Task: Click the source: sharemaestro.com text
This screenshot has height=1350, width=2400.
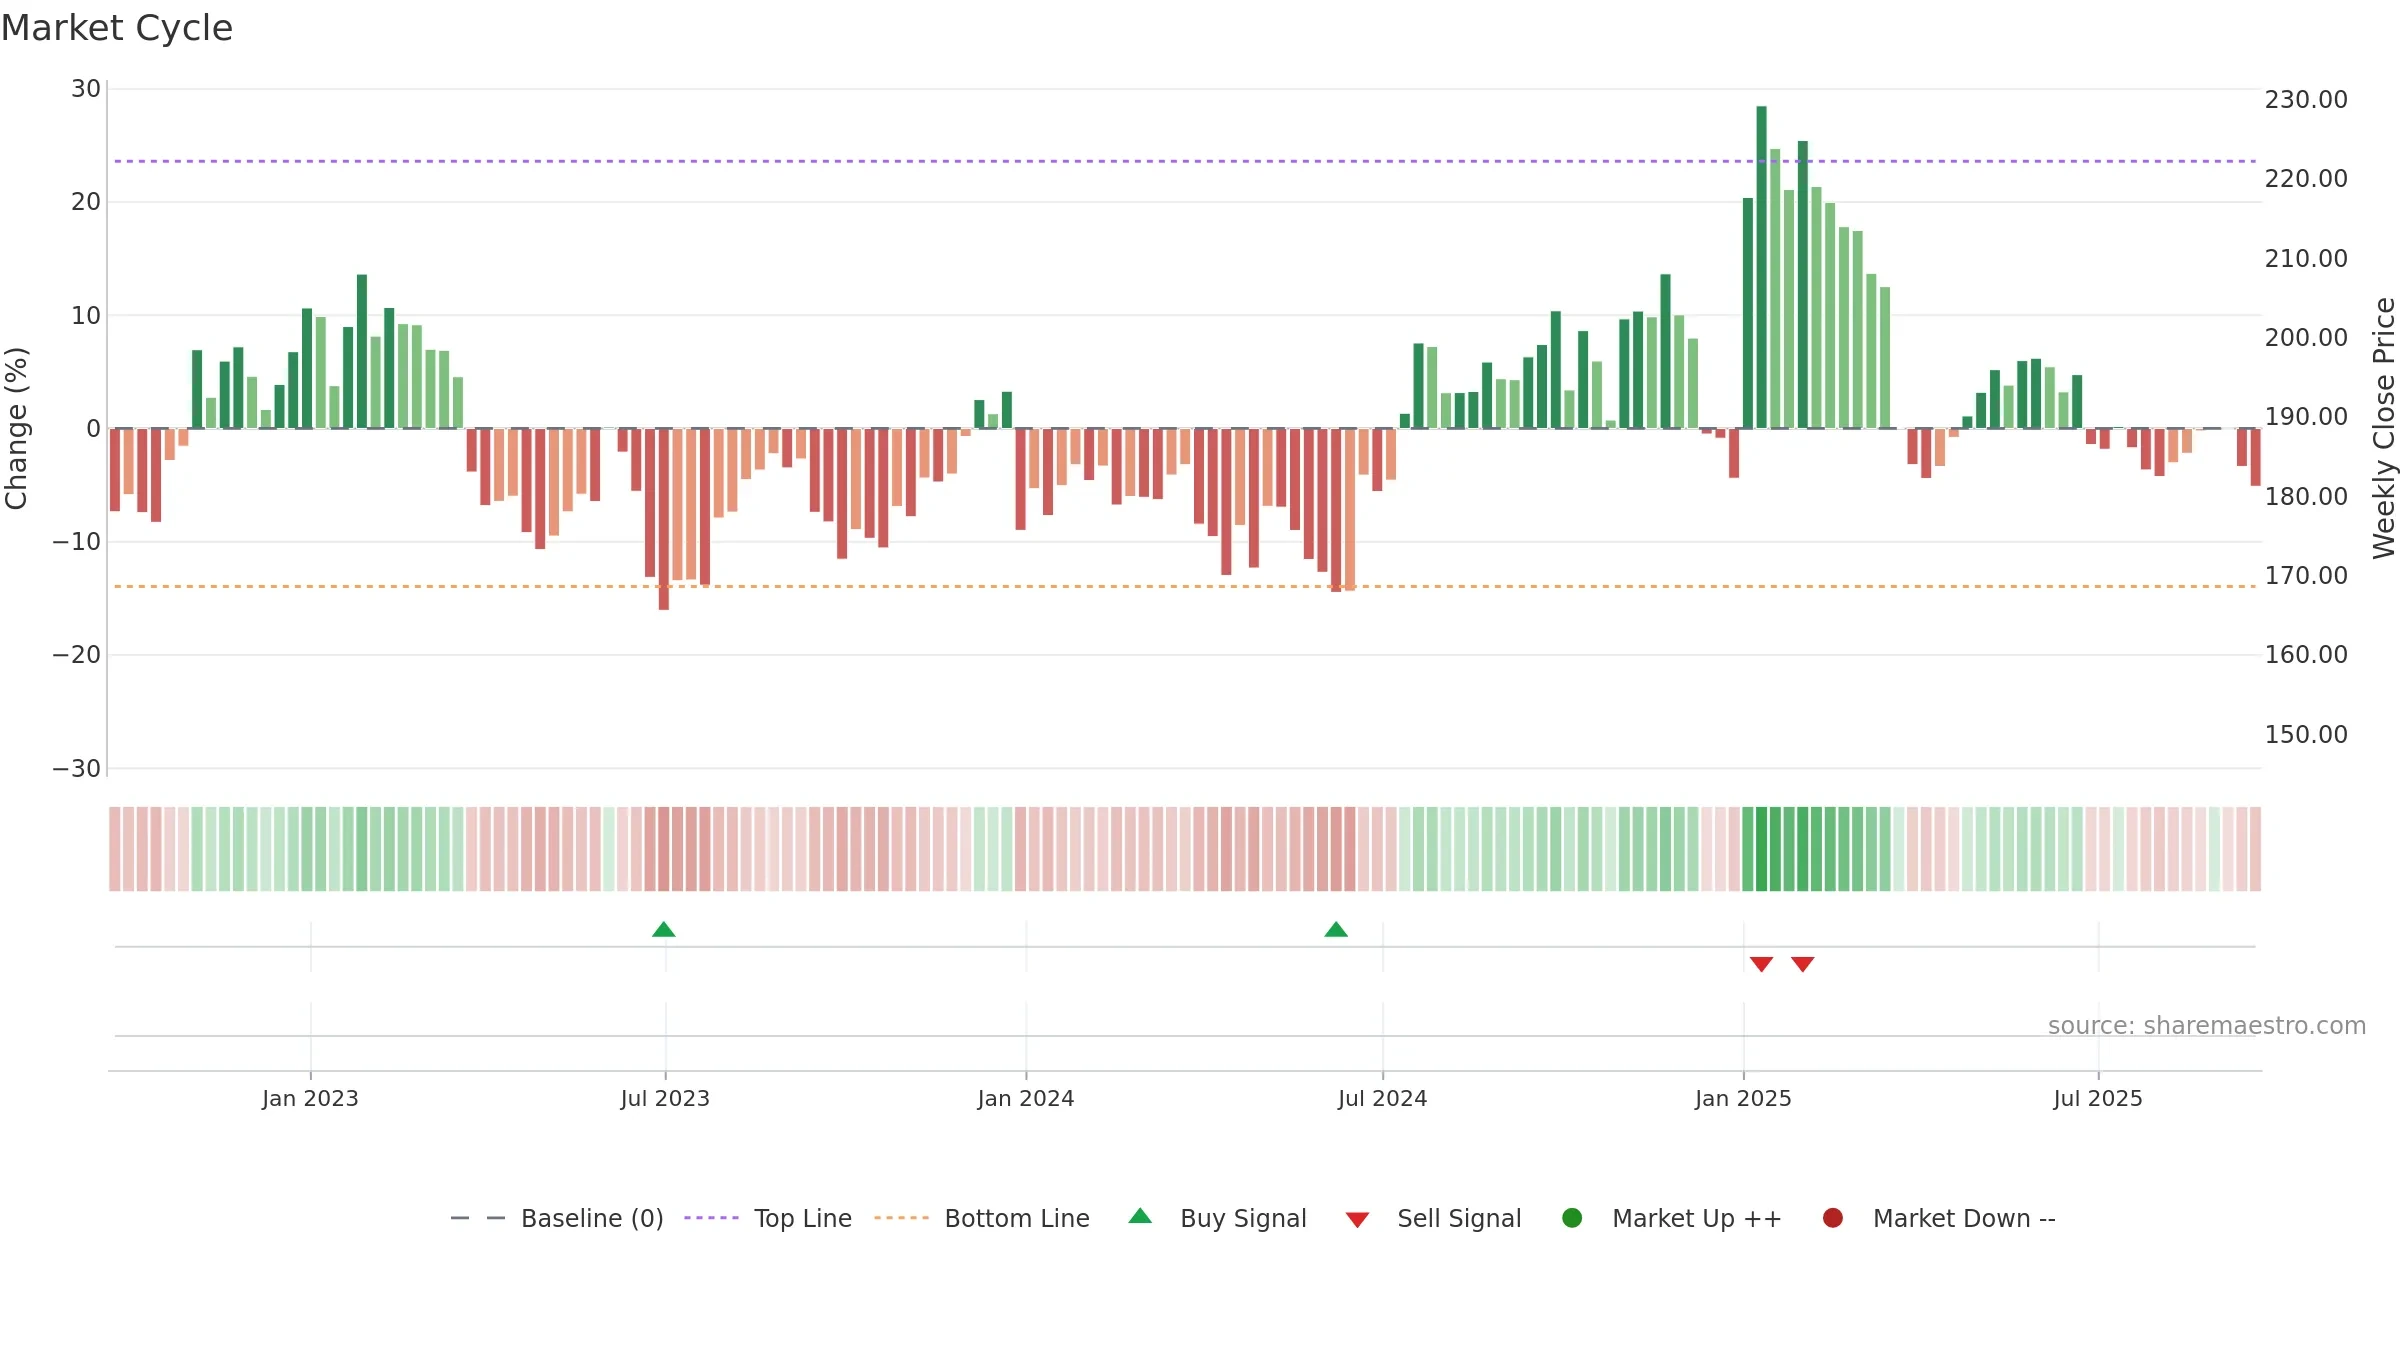Action: click(x=2207, y=1025)
